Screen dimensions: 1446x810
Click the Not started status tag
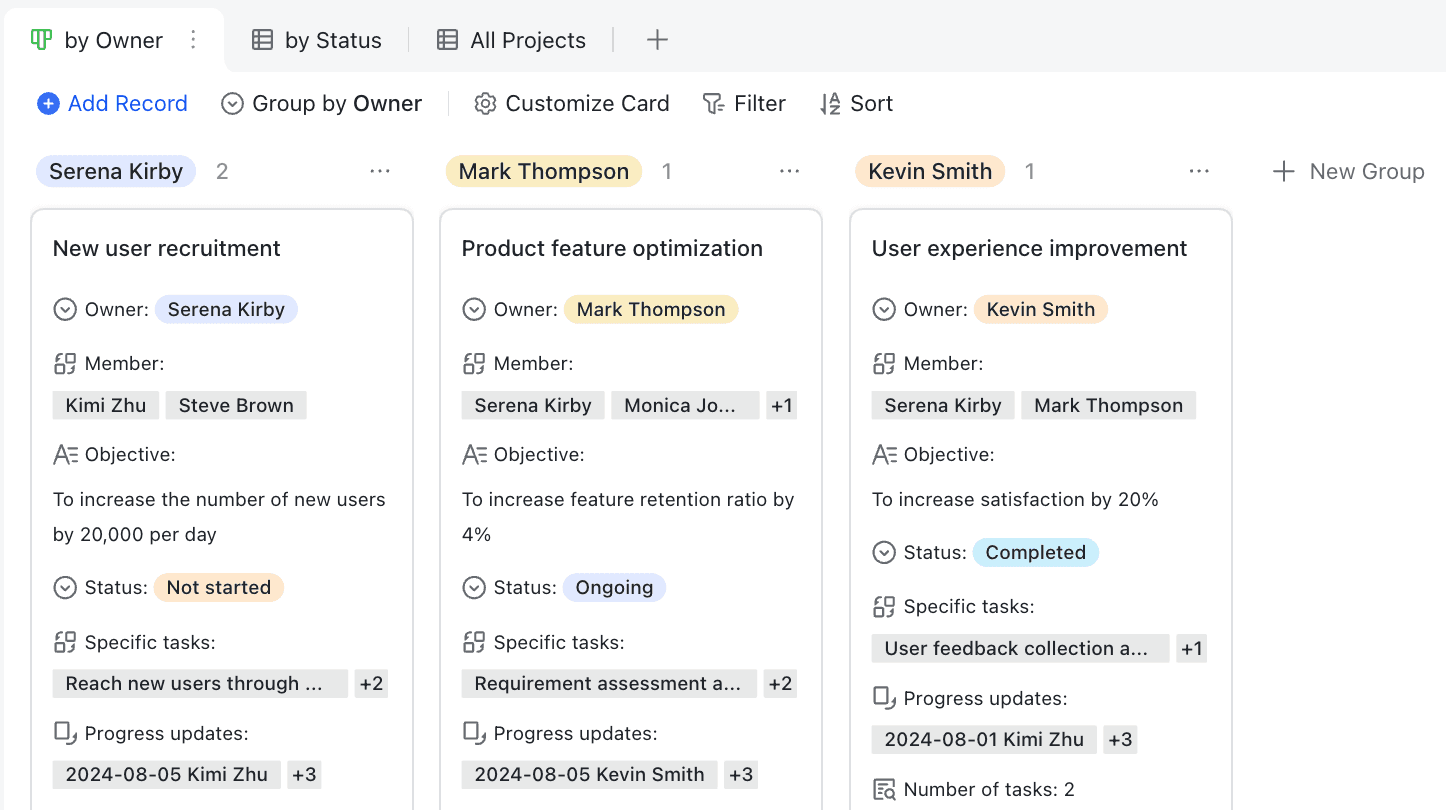pyautogui.click(x=218, y=588)
